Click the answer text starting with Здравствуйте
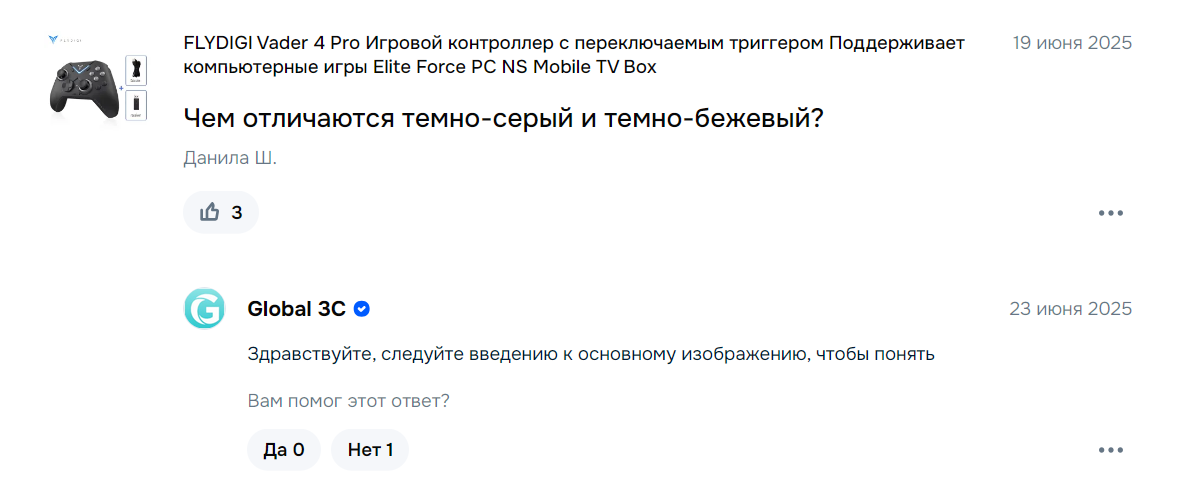1185x491 pixels. coord(592,354)
